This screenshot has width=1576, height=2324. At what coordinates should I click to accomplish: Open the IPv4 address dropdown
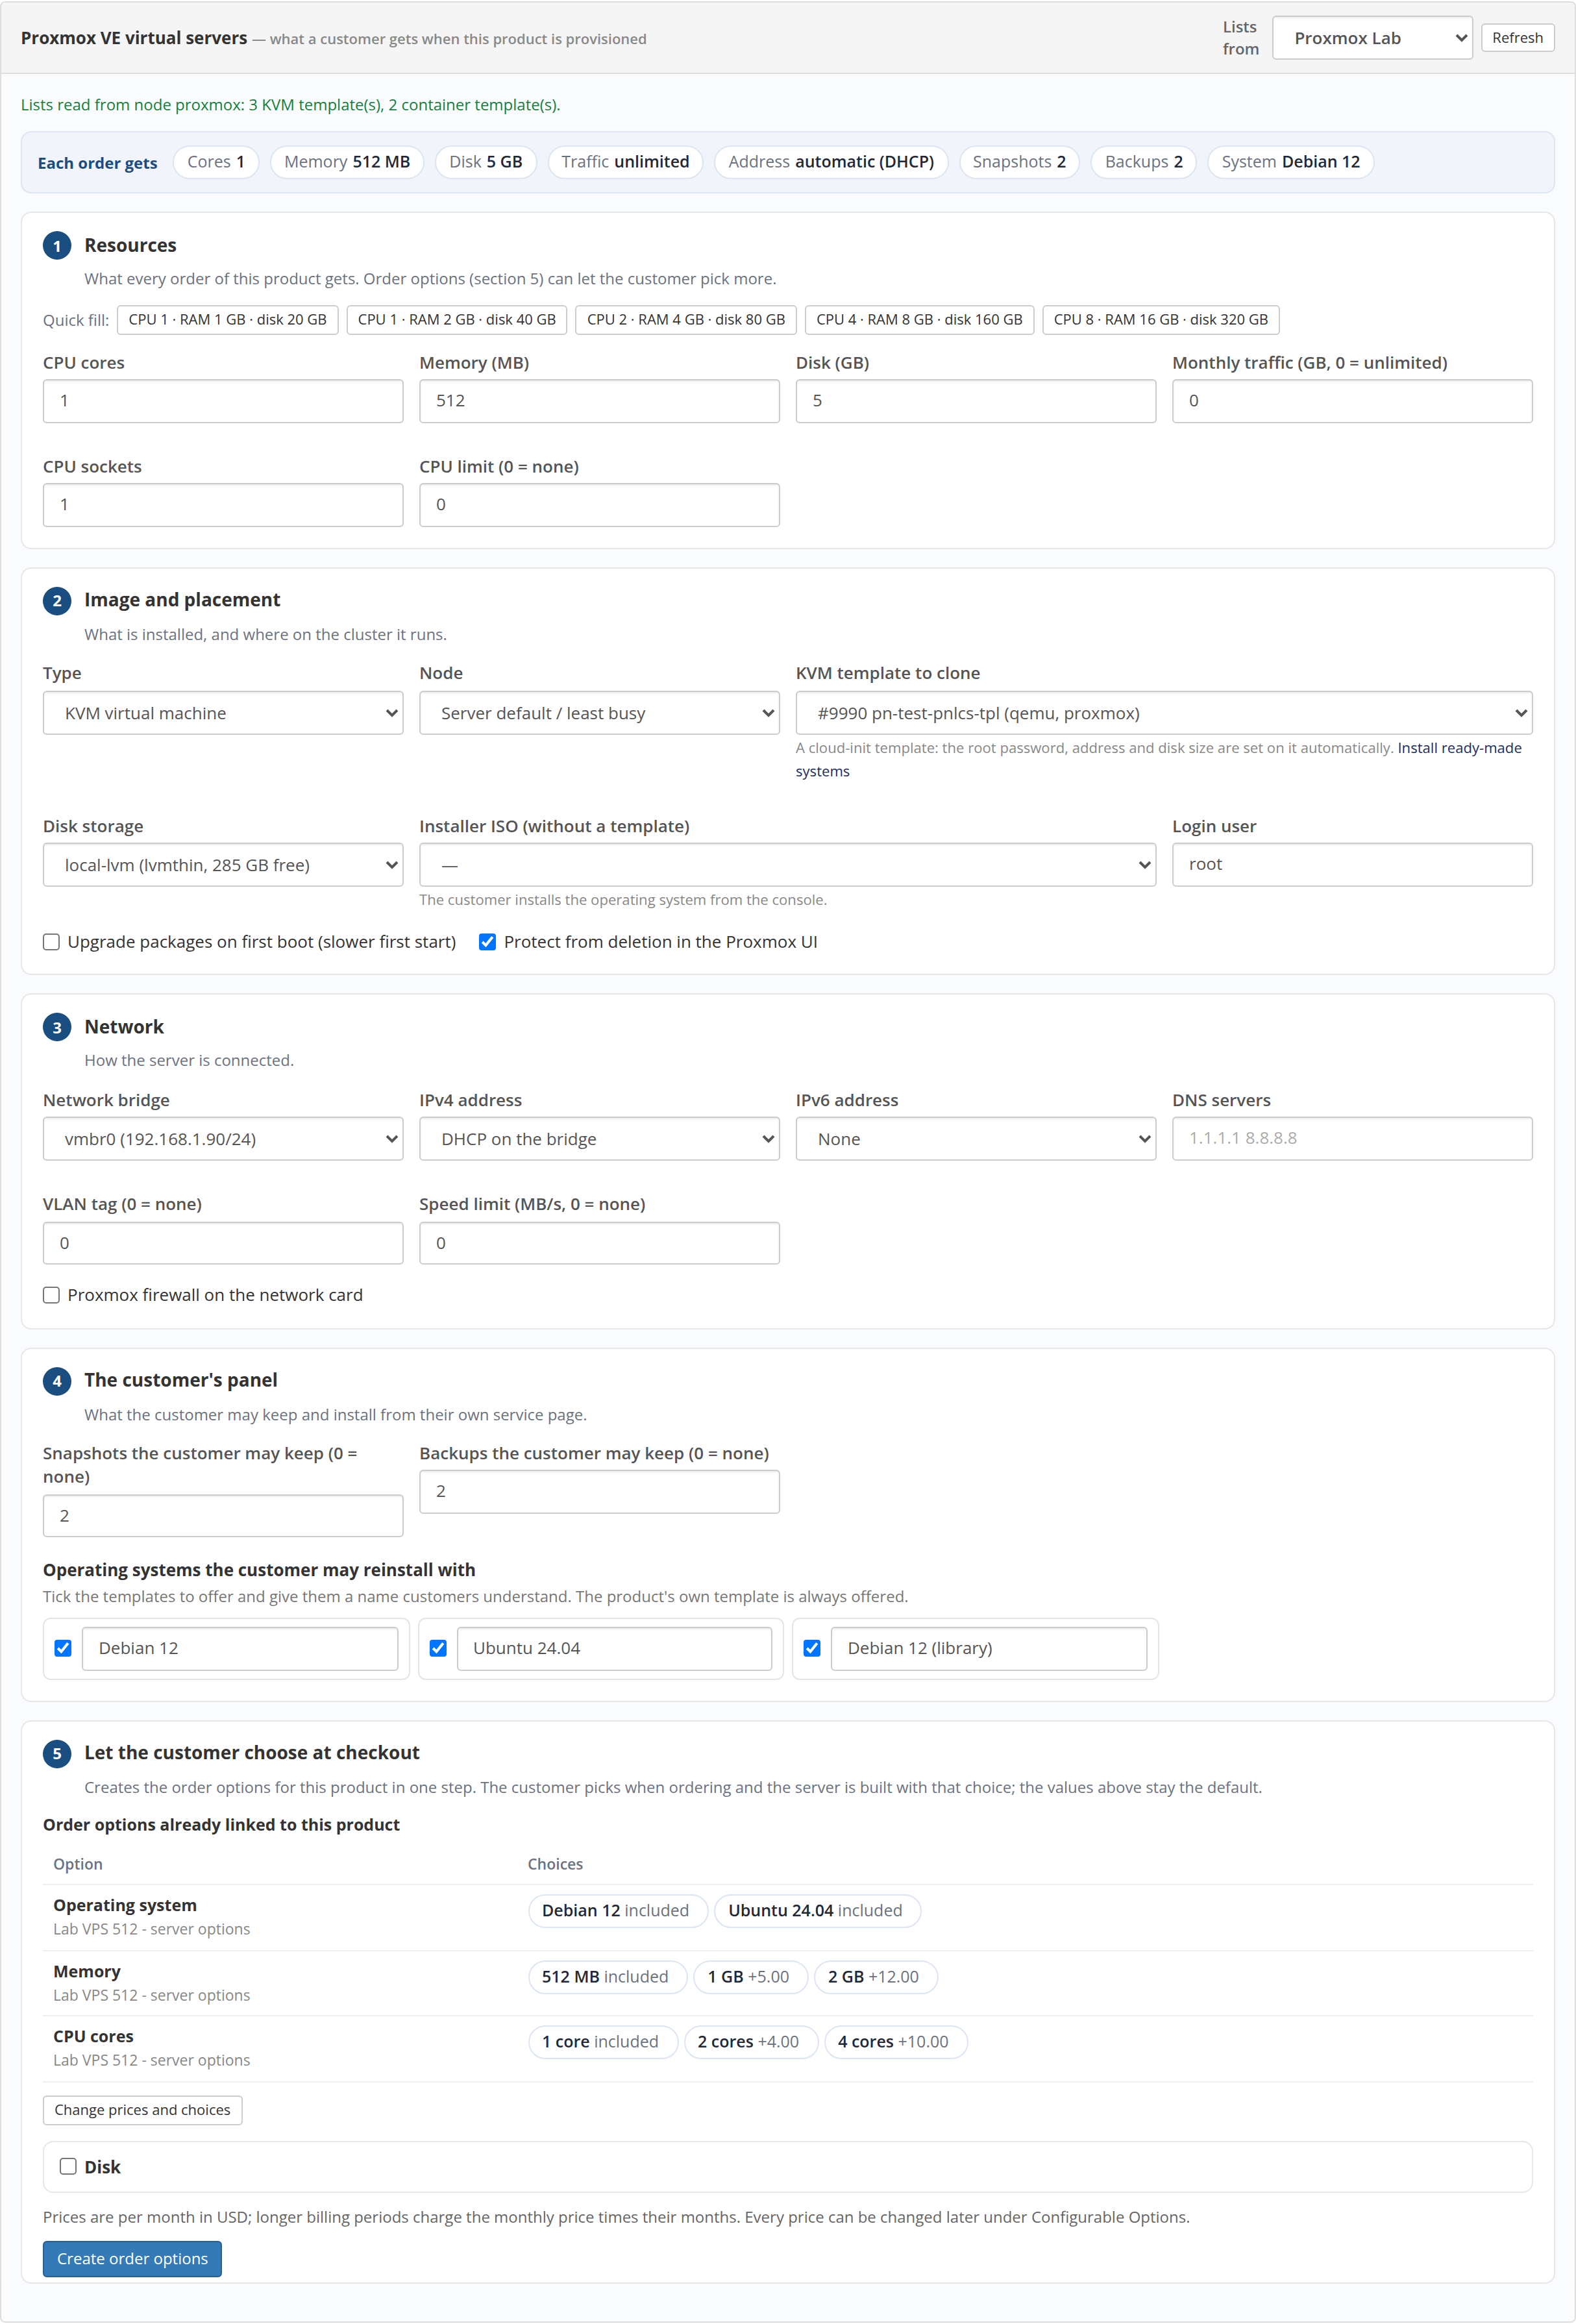point(599,1139)
